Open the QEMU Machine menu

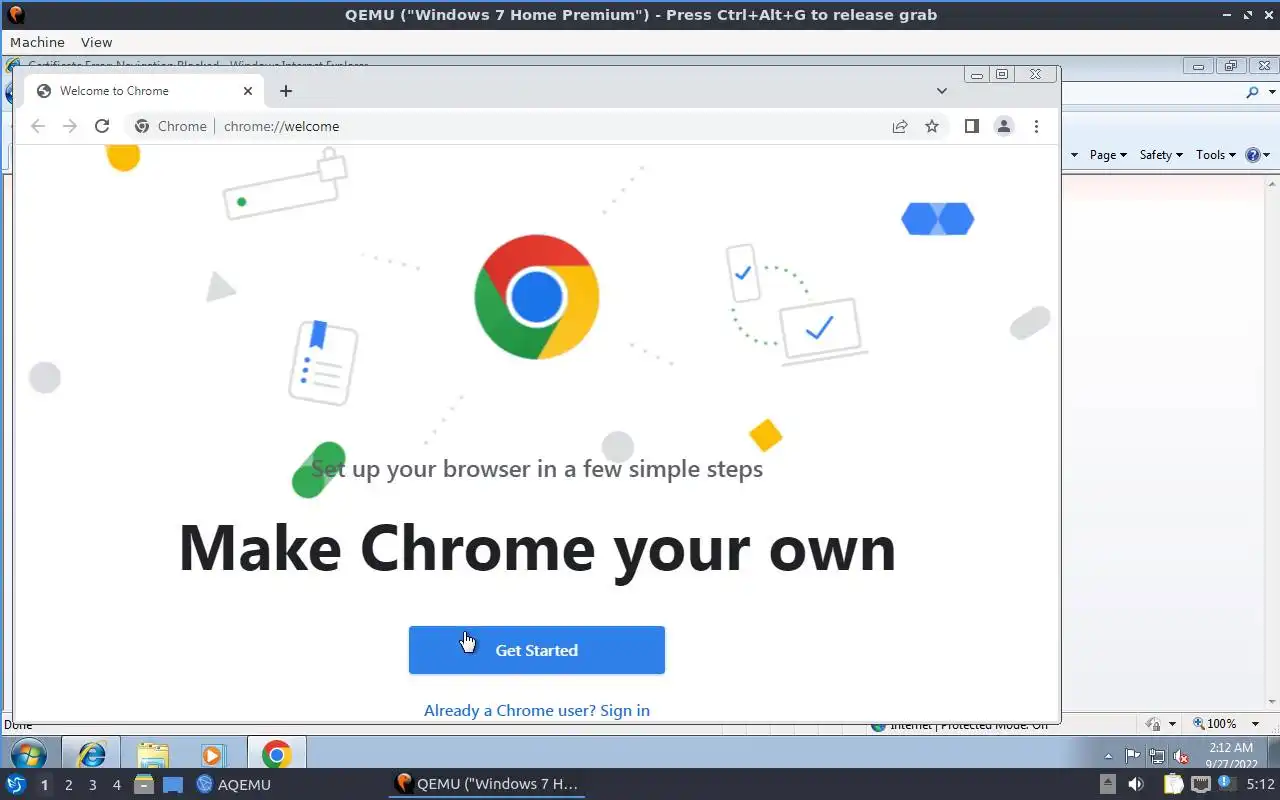point(37,42)
